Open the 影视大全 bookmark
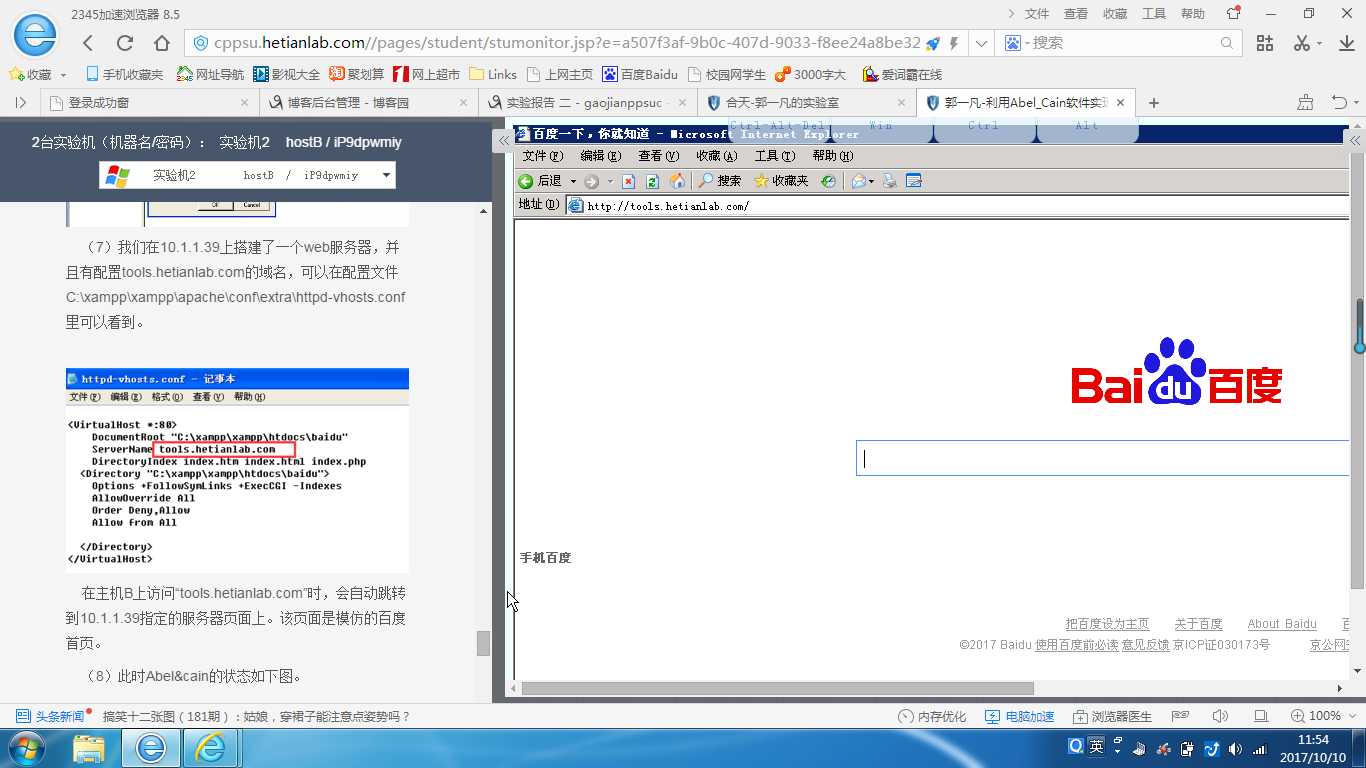Viewport: 1366px width, 768px height. pyautogui.click(x=286, y=74)
